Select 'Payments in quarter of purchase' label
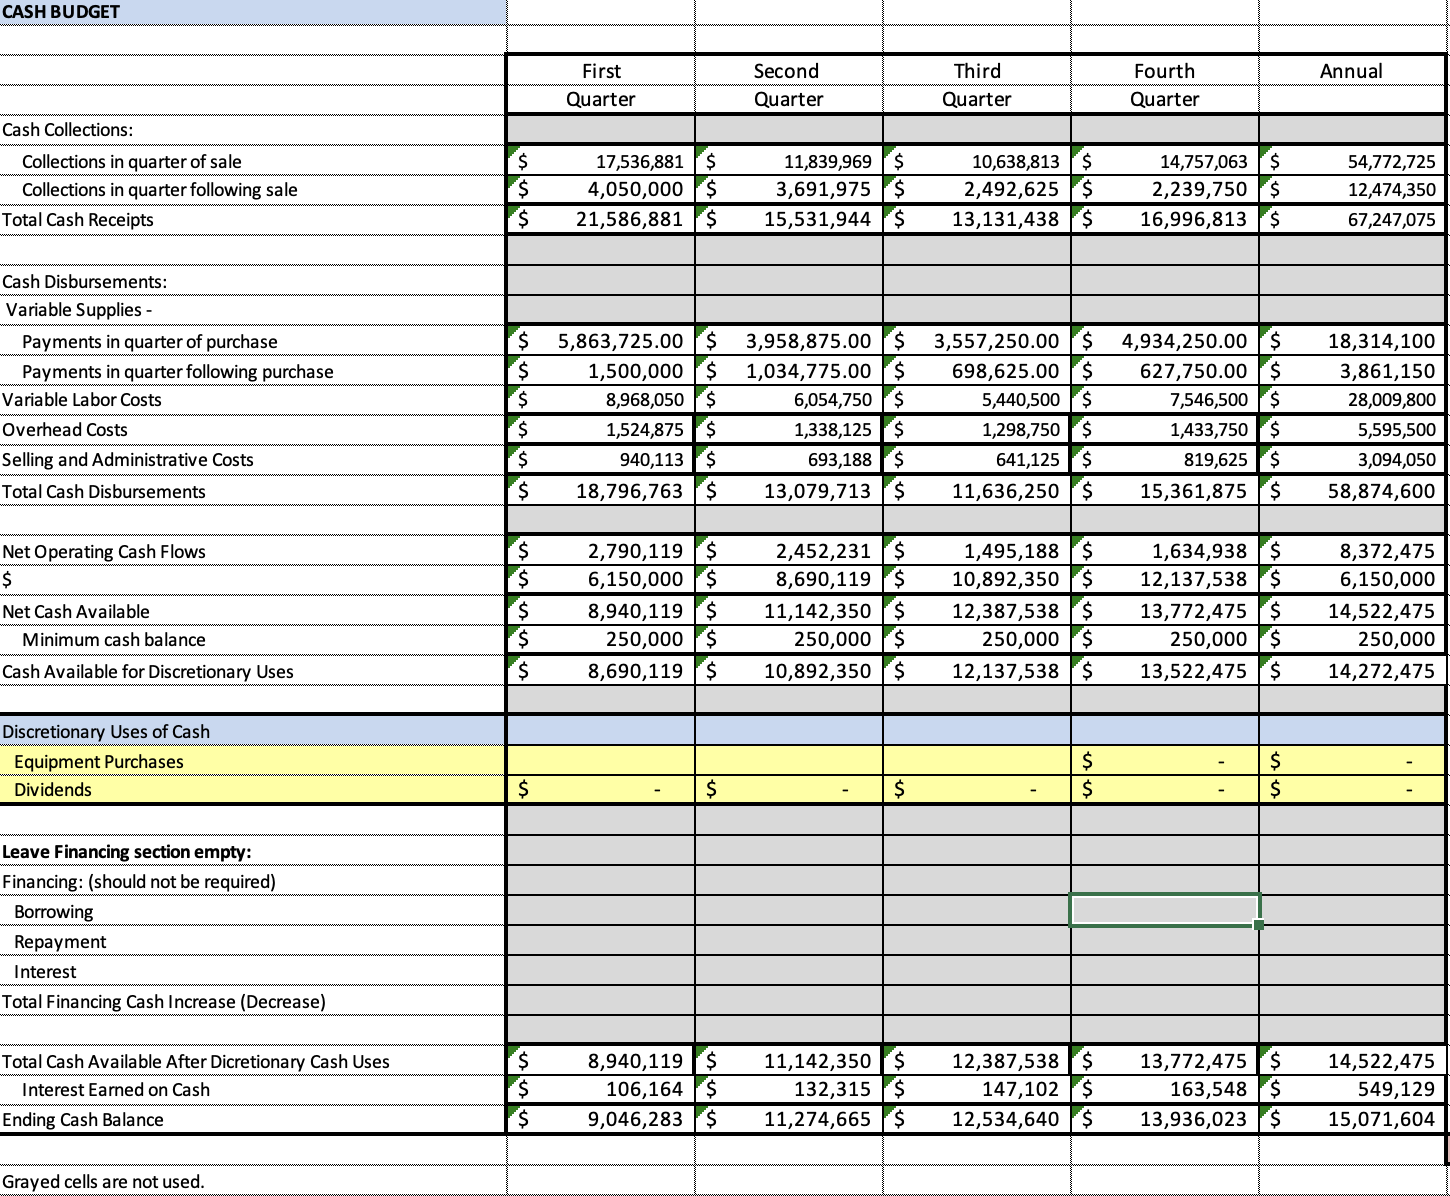Image resolution: width=1450 pixels, height=1196 pixels. coord(150,342)
